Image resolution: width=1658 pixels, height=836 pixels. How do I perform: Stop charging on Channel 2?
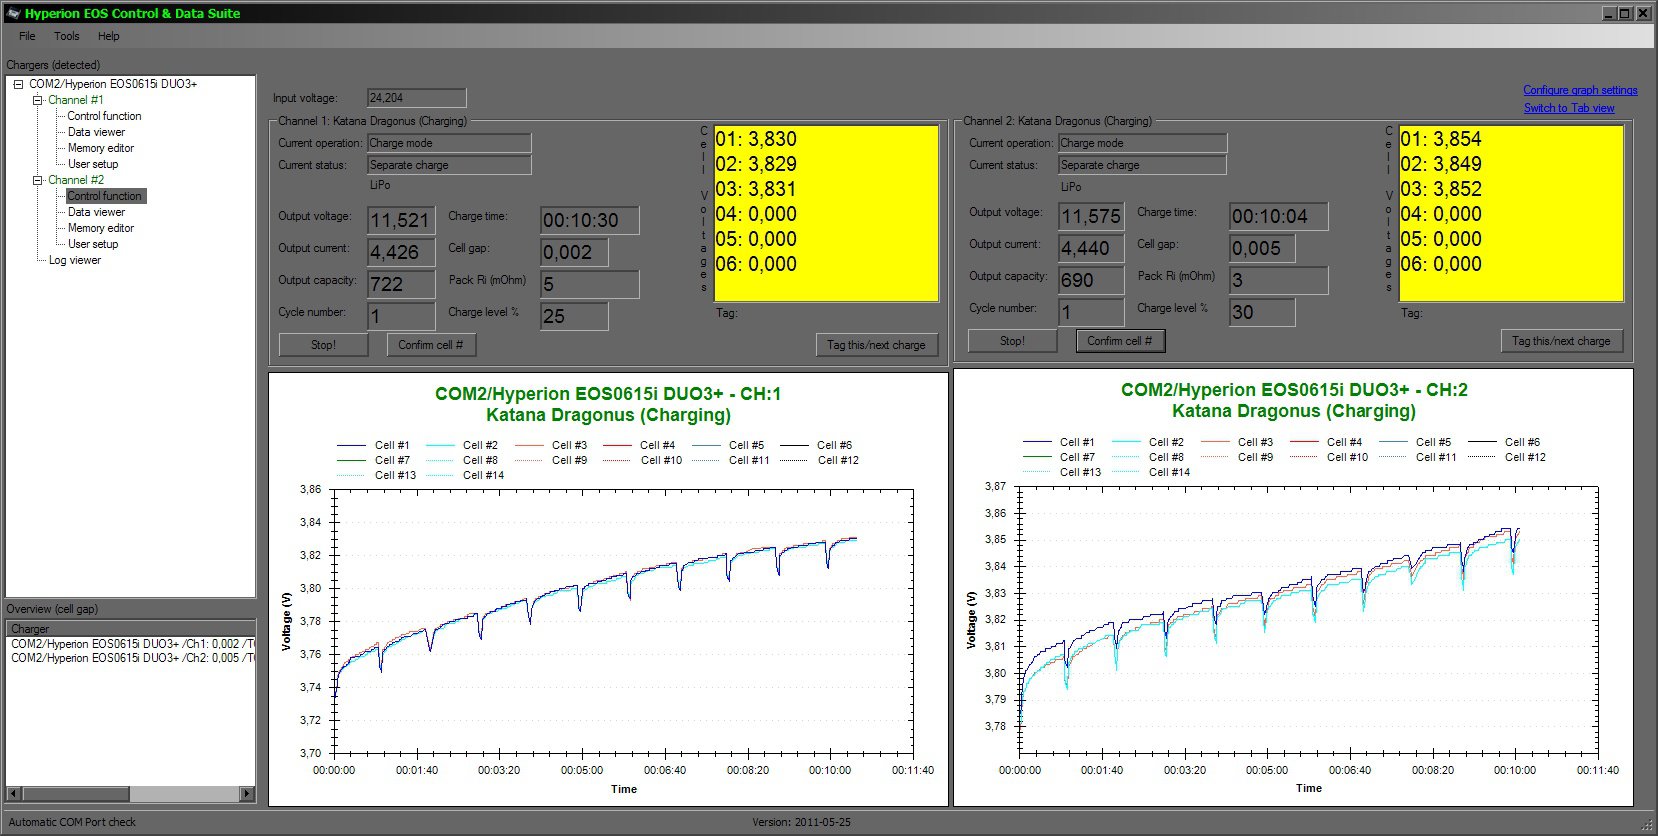[1012, 341]
